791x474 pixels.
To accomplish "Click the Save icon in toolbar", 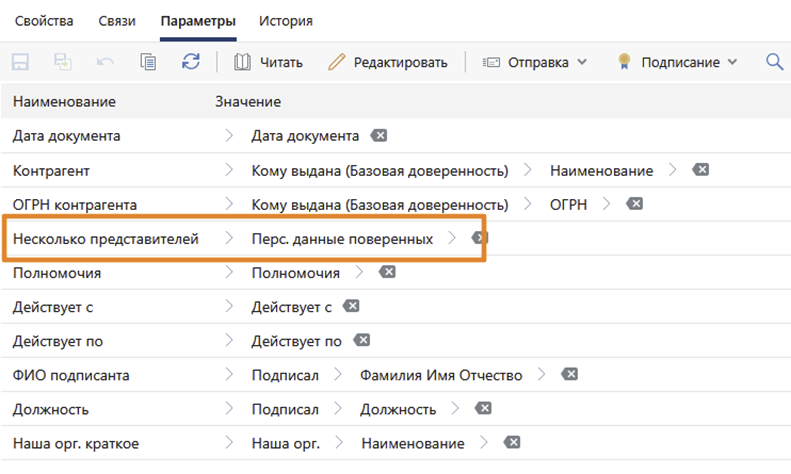I will [20, 62].
